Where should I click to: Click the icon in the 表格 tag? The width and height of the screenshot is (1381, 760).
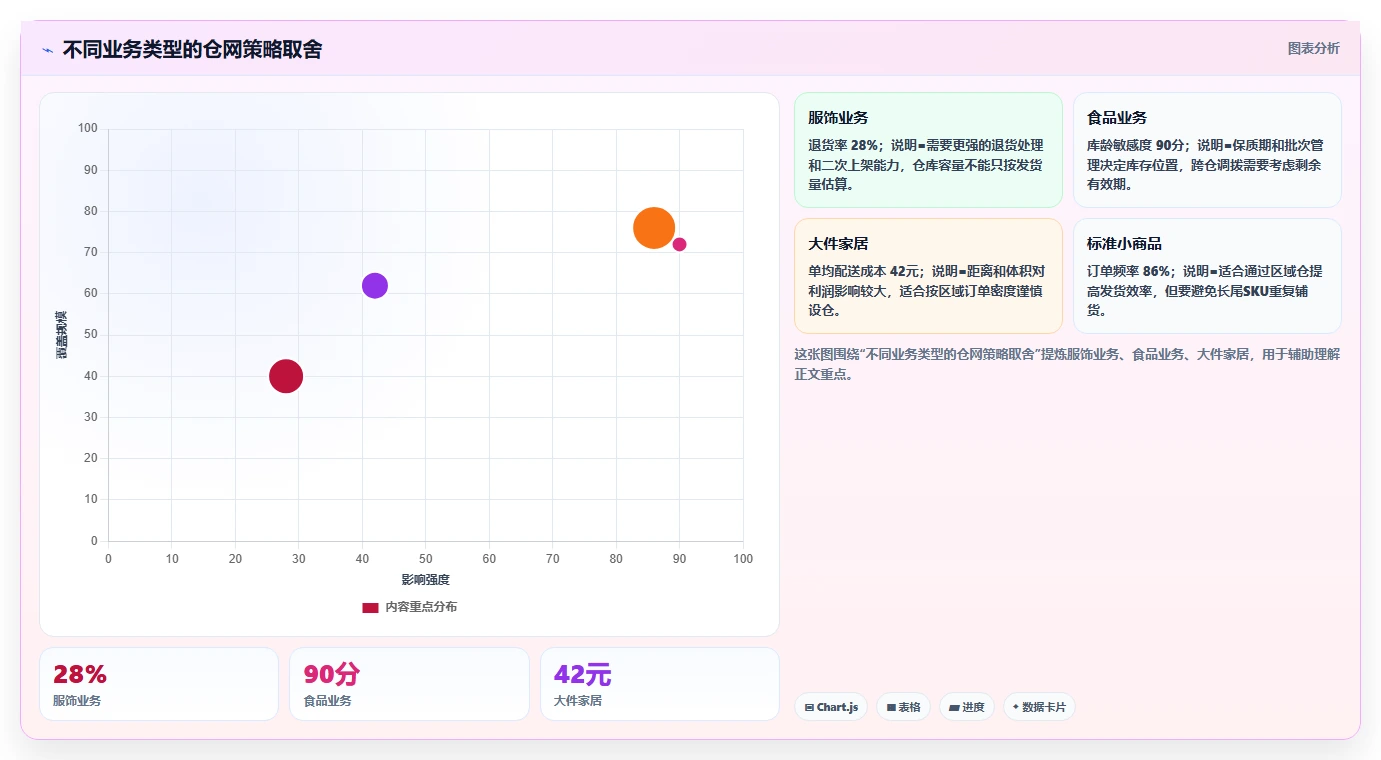[890, 707]
